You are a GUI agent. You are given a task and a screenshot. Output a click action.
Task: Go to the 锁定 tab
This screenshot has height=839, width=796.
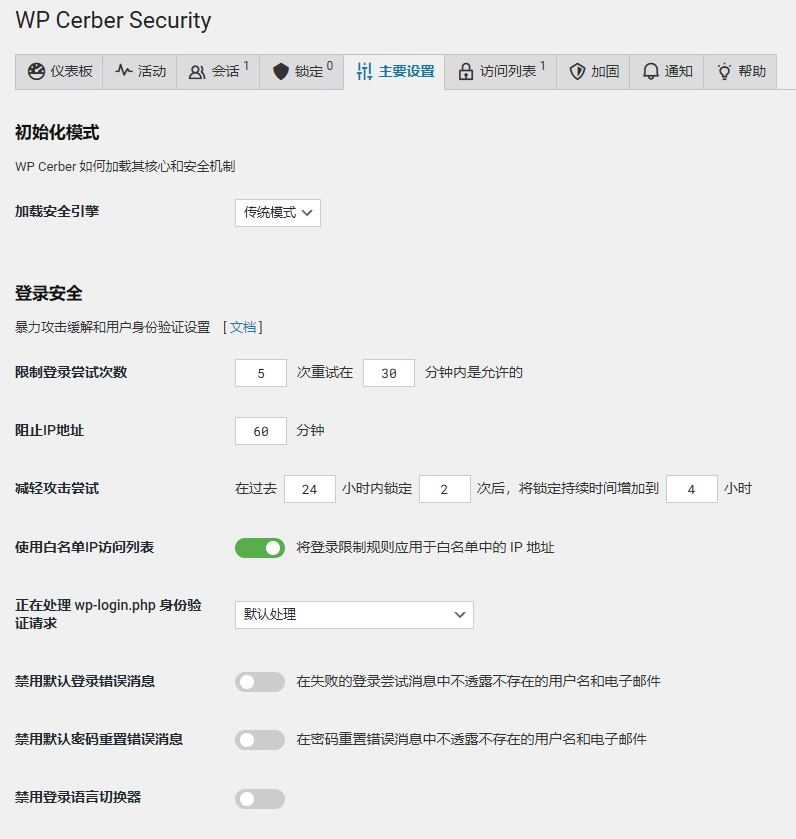302,72
